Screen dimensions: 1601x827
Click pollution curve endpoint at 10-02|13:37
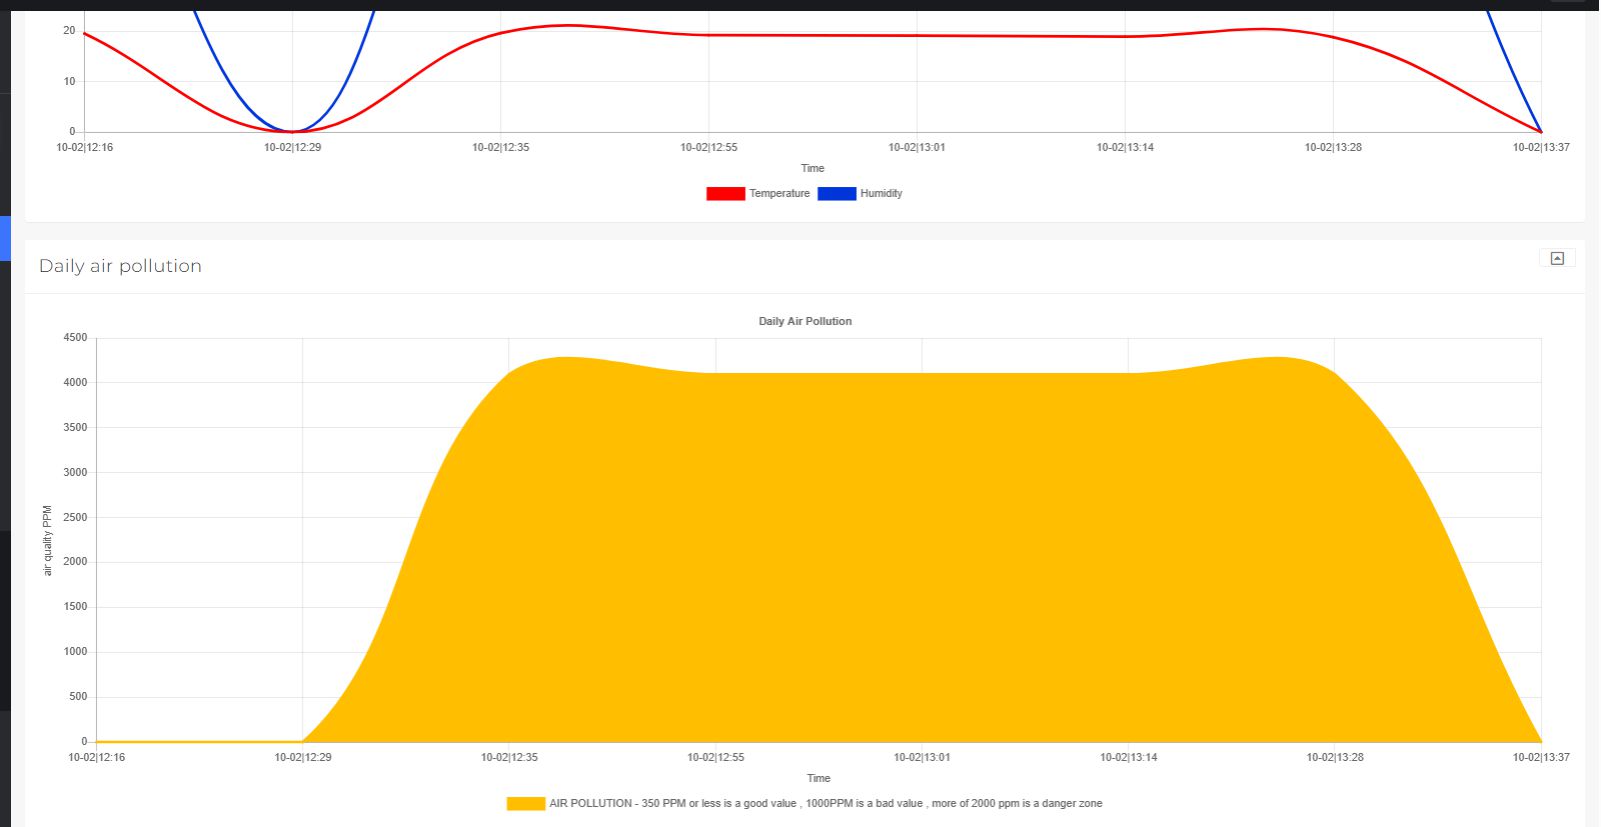[1541, 741]
